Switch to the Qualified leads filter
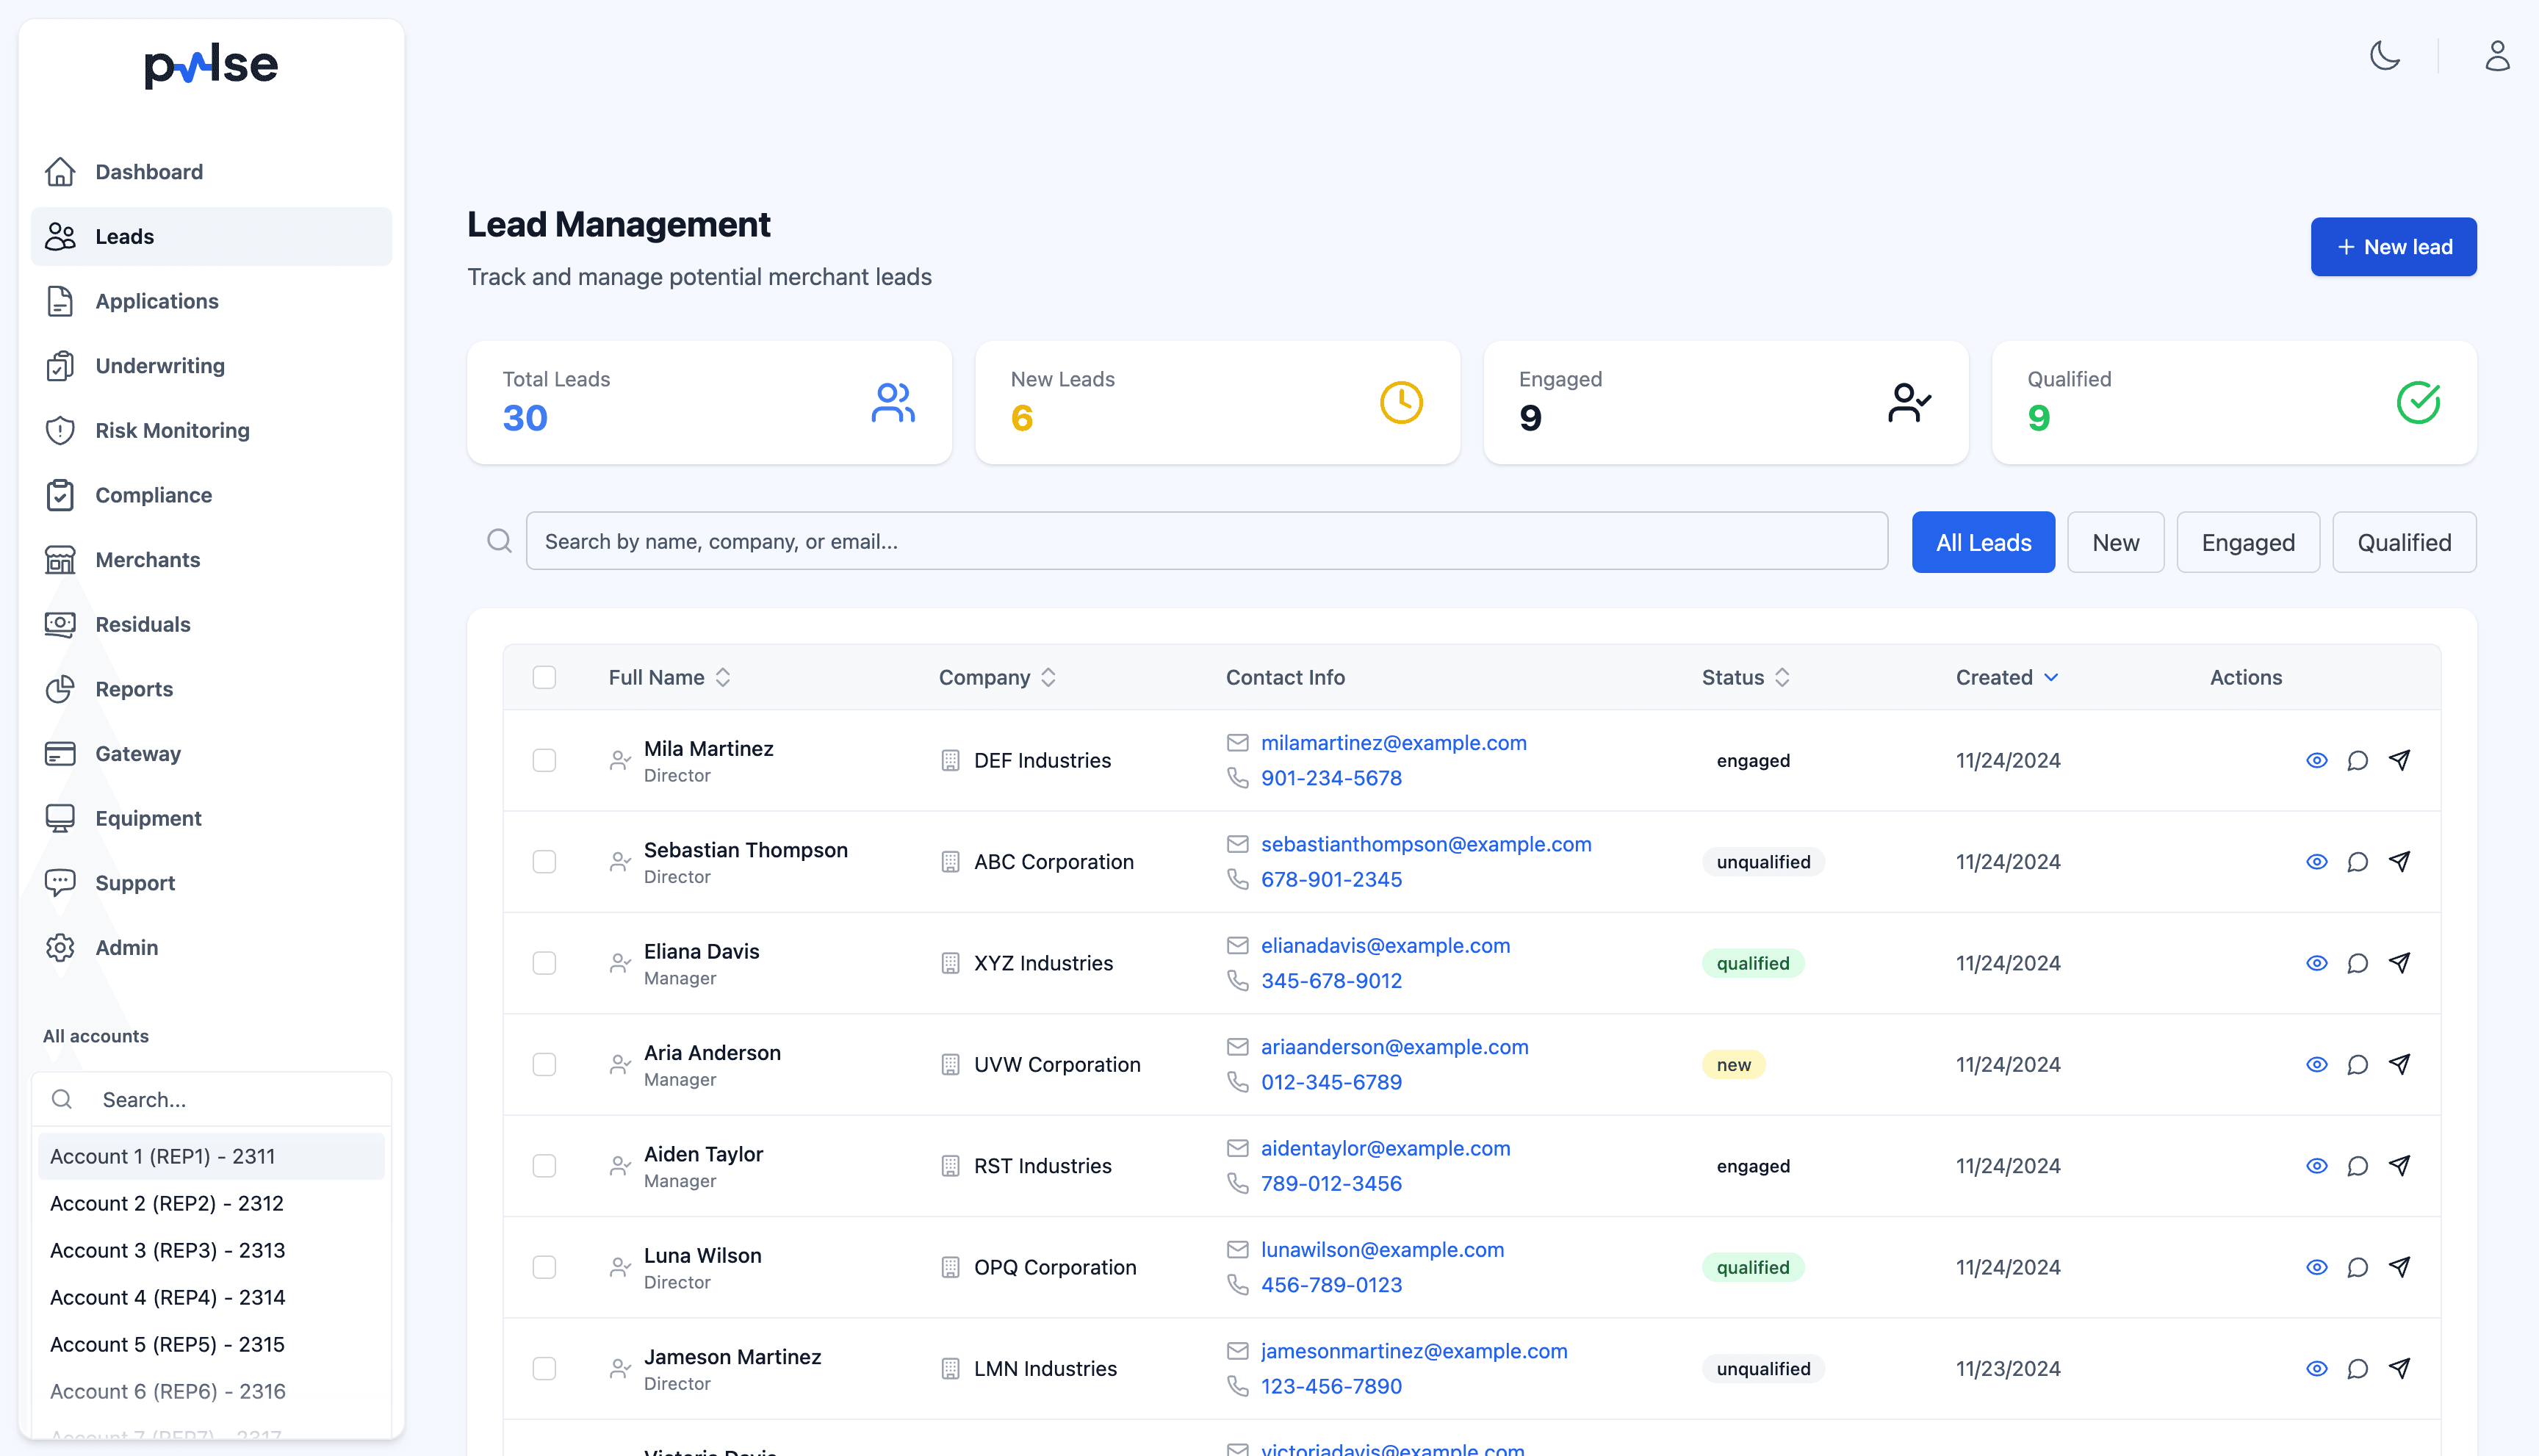 (2404, 542)
